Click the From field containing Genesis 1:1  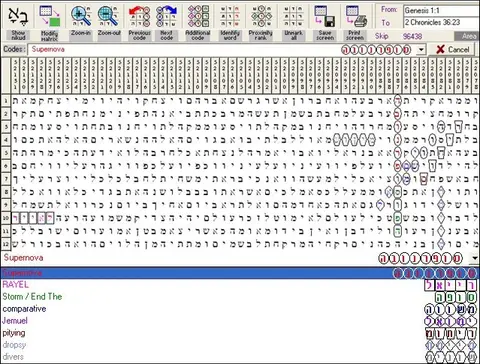pos(441,10)
